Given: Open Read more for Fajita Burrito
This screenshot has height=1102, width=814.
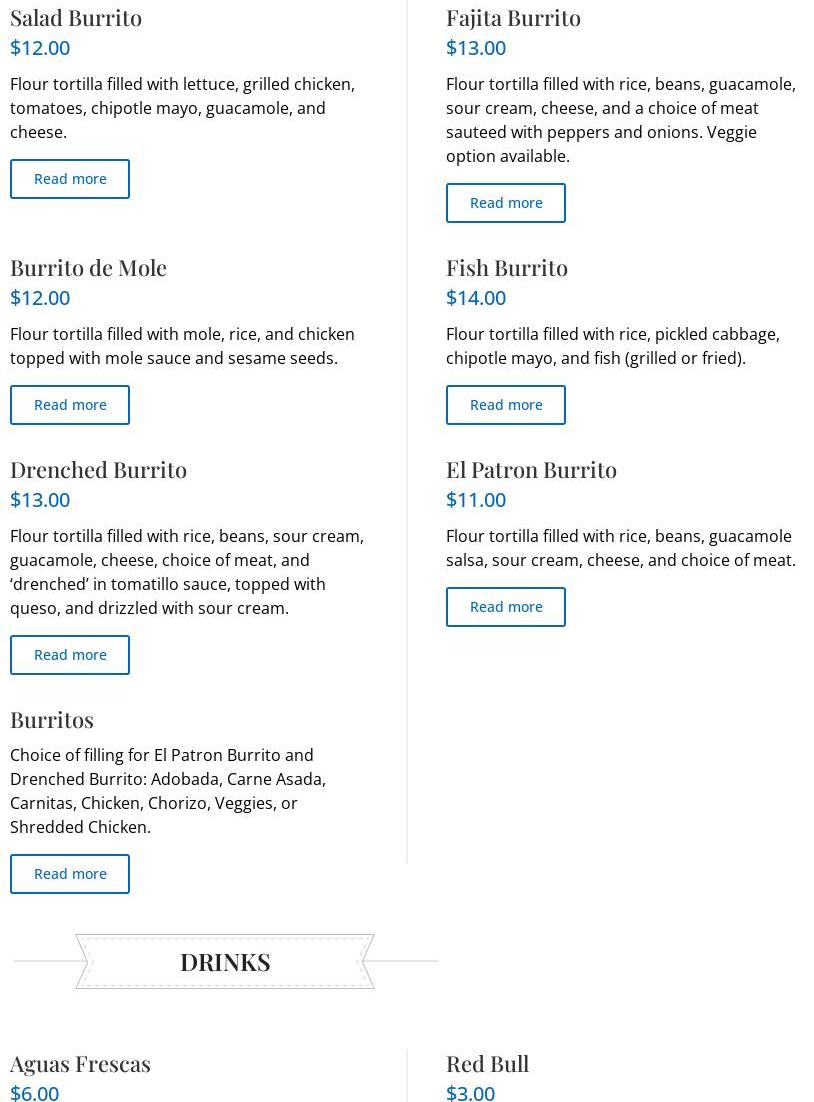Looking at the screenshot, I should 506,203.
